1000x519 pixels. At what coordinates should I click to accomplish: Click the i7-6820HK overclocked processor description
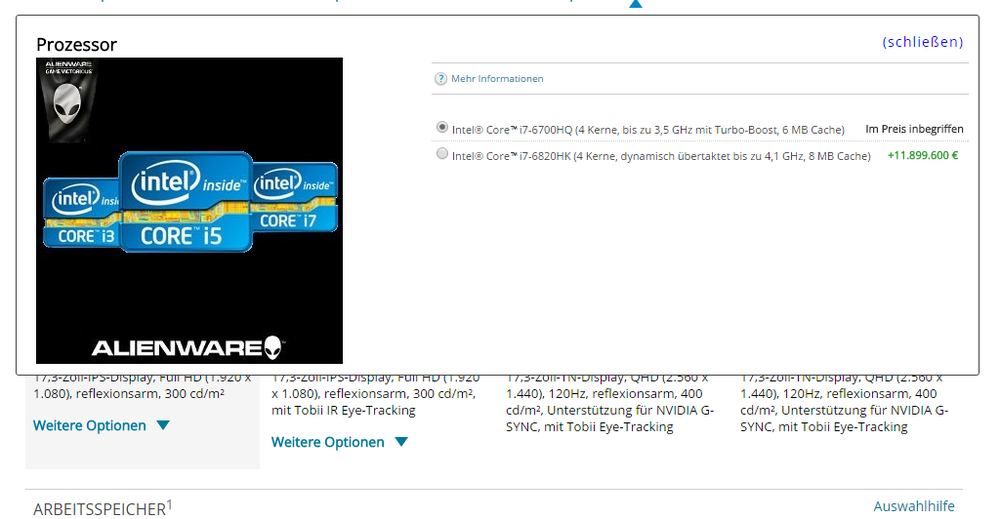661,156
